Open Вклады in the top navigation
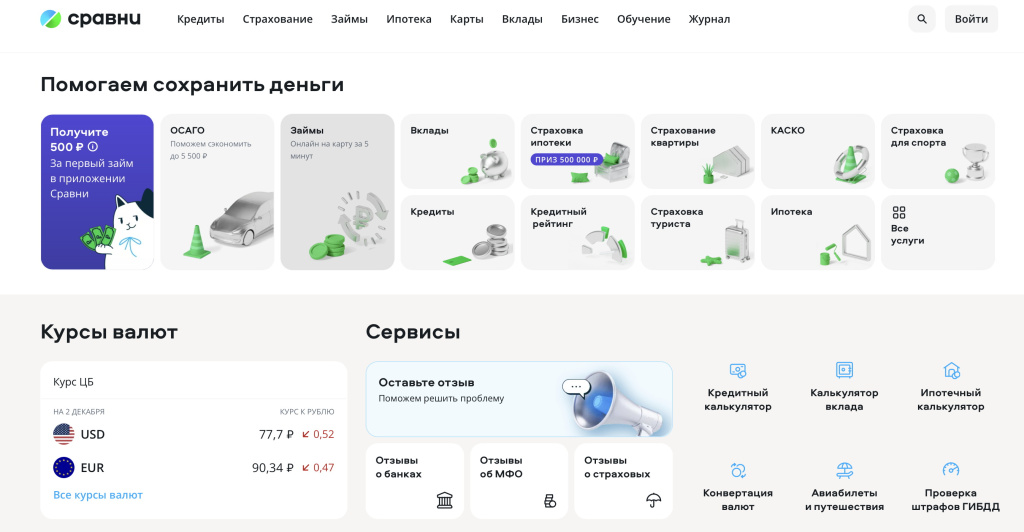Viewport: 1024px width, 532px height. point(522,19)
